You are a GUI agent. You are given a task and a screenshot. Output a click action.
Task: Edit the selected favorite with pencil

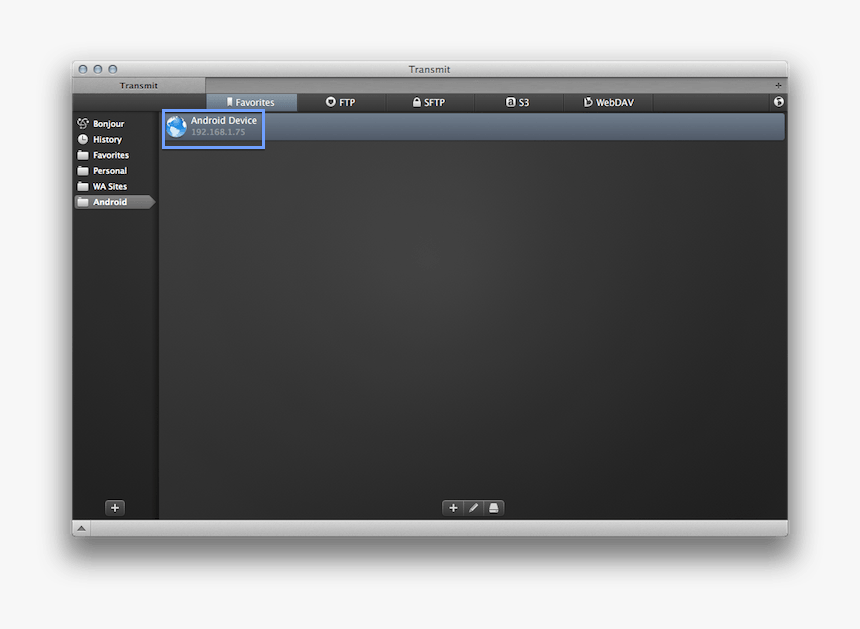pyautogui.click(x=473, y=508)
